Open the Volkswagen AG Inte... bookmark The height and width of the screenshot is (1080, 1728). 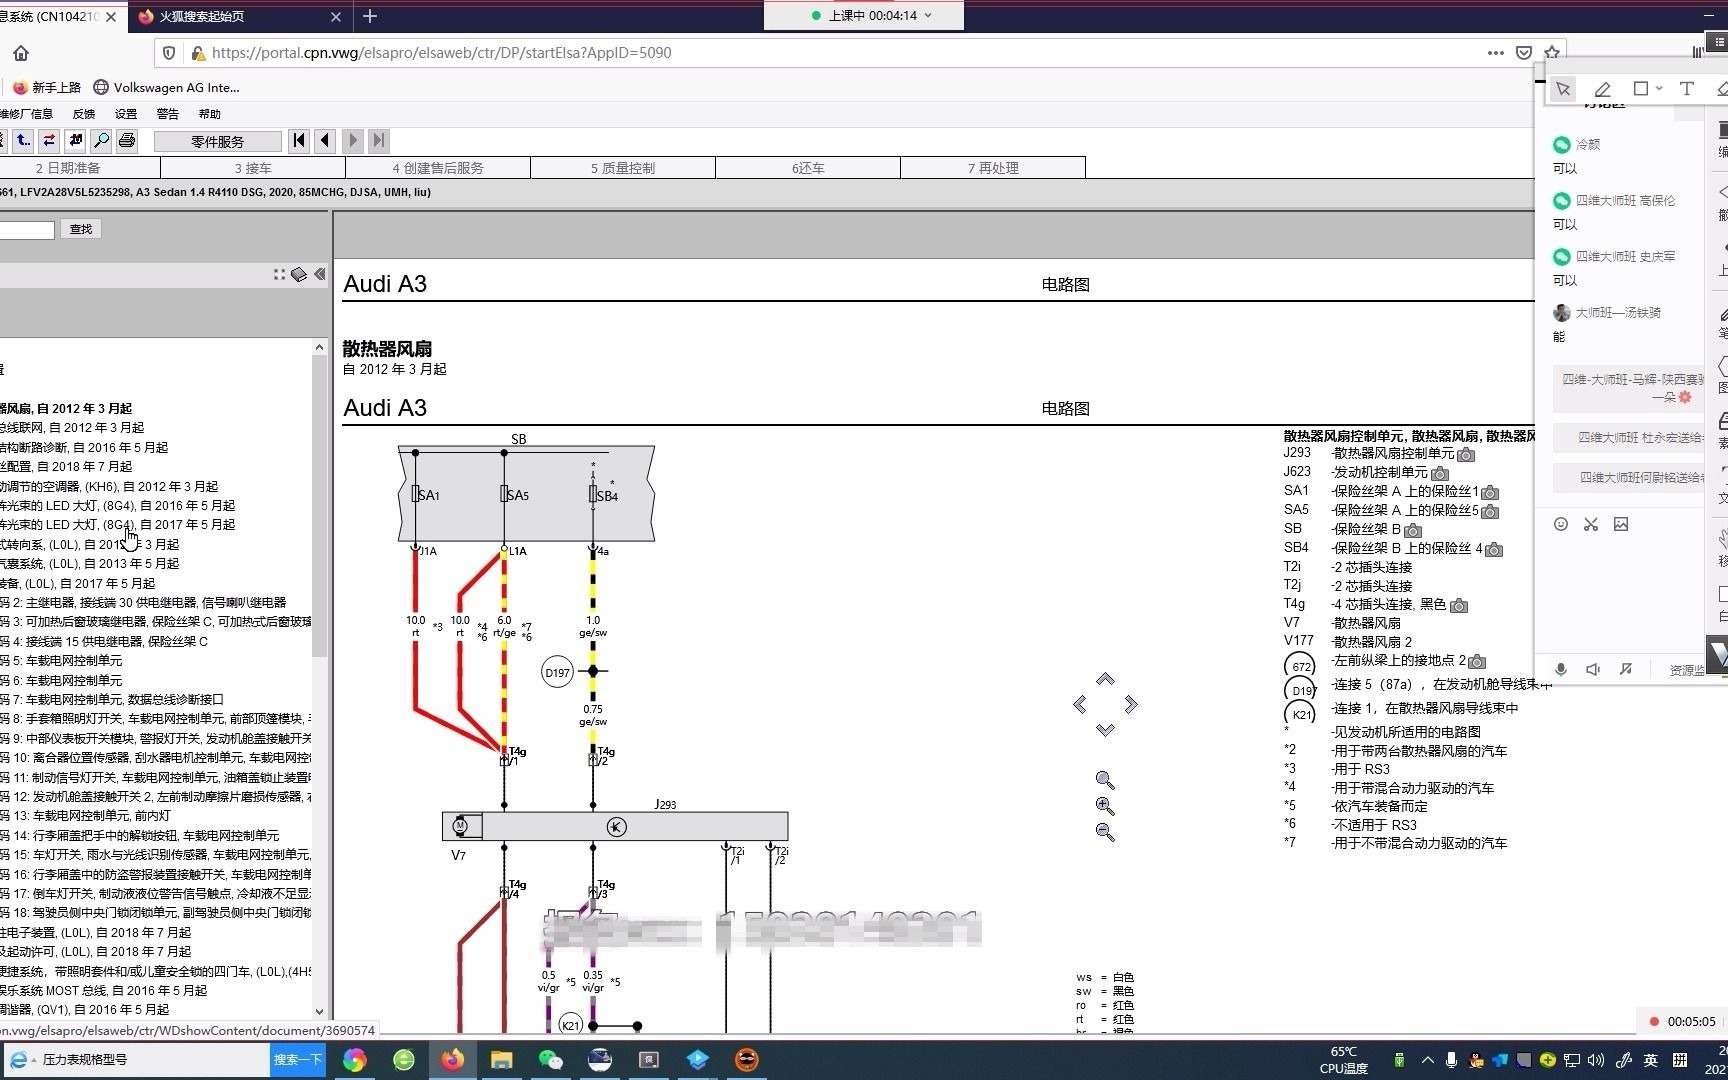[x=166, y=88]
